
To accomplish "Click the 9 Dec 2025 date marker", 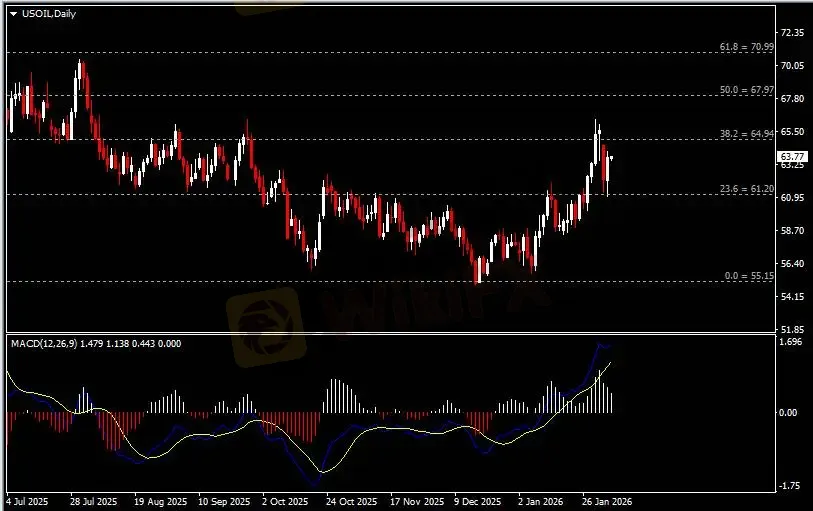I will pos(478,500).
